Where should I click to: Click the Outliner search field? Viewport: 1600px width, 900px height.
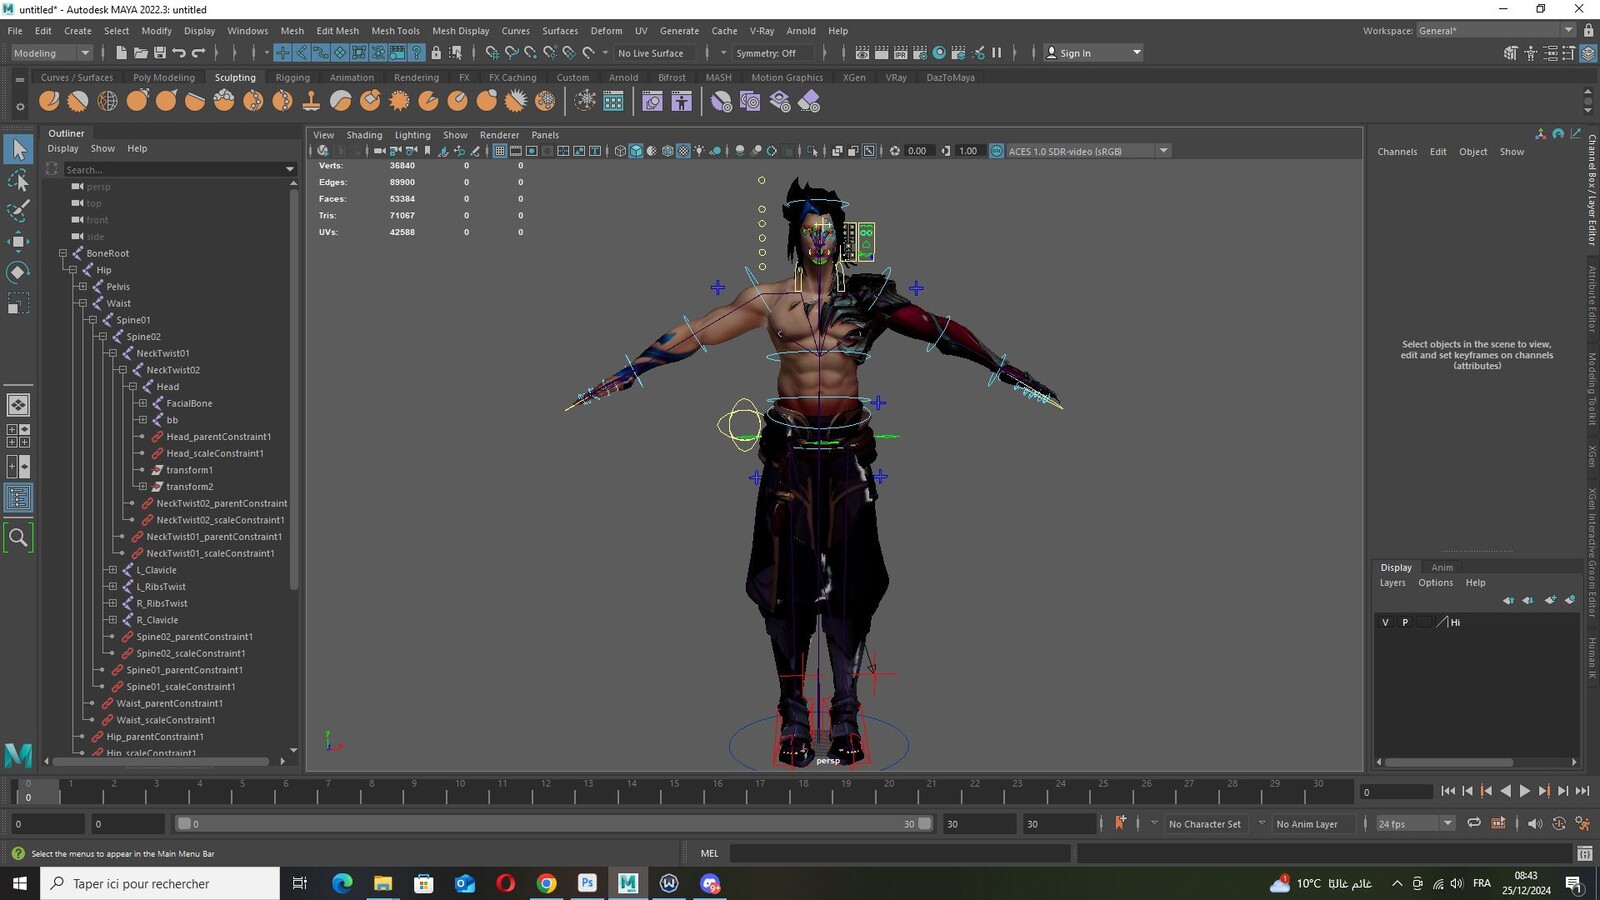[173, 169]
